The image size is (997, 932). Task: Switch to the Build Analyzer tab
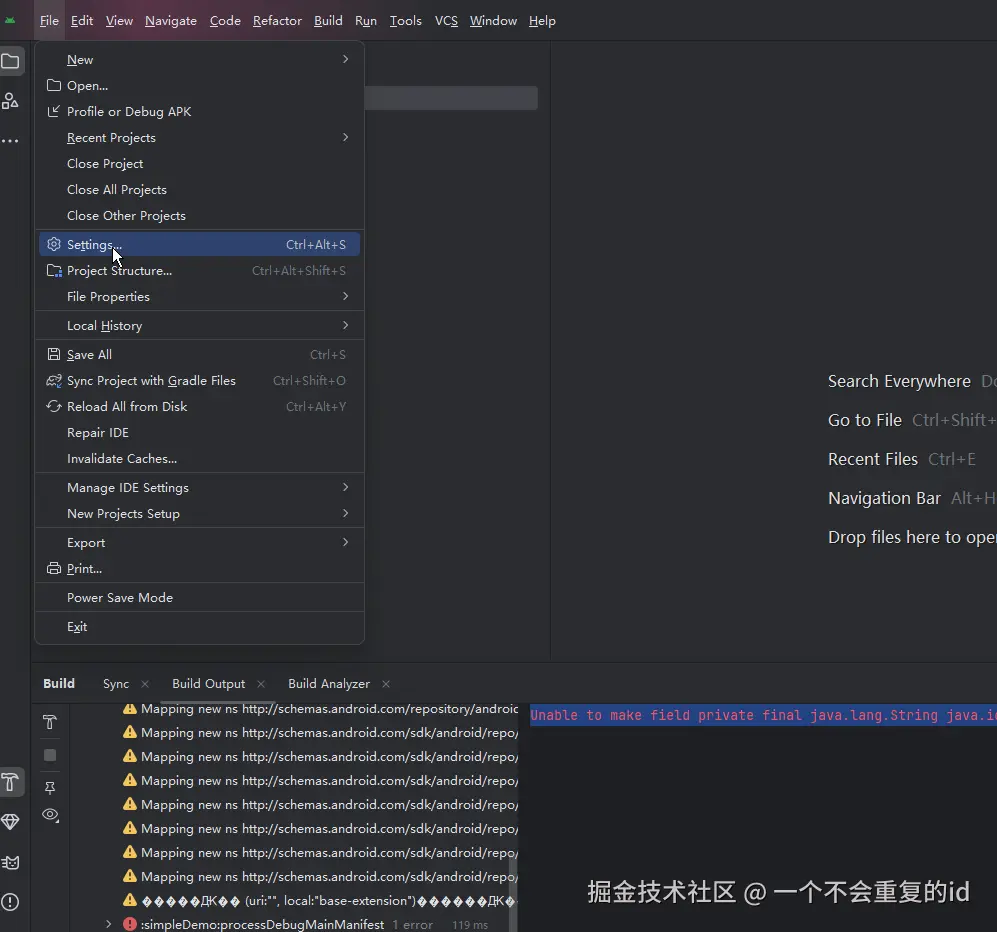[x=329, y=684]
